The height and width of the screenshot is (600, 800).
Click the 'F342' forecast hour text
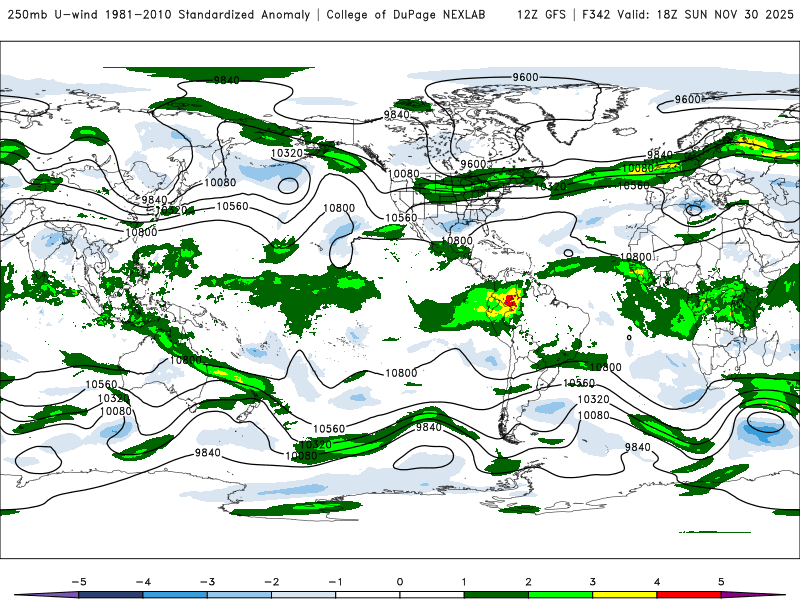coord(596,15)
